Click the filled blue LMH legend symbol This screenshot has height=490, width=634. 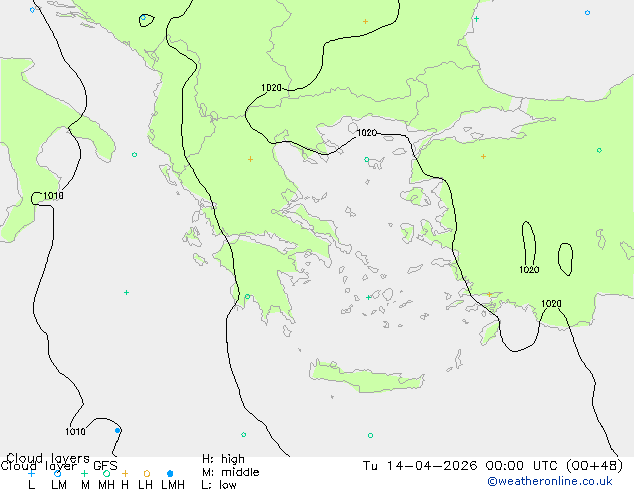(170, 473)
